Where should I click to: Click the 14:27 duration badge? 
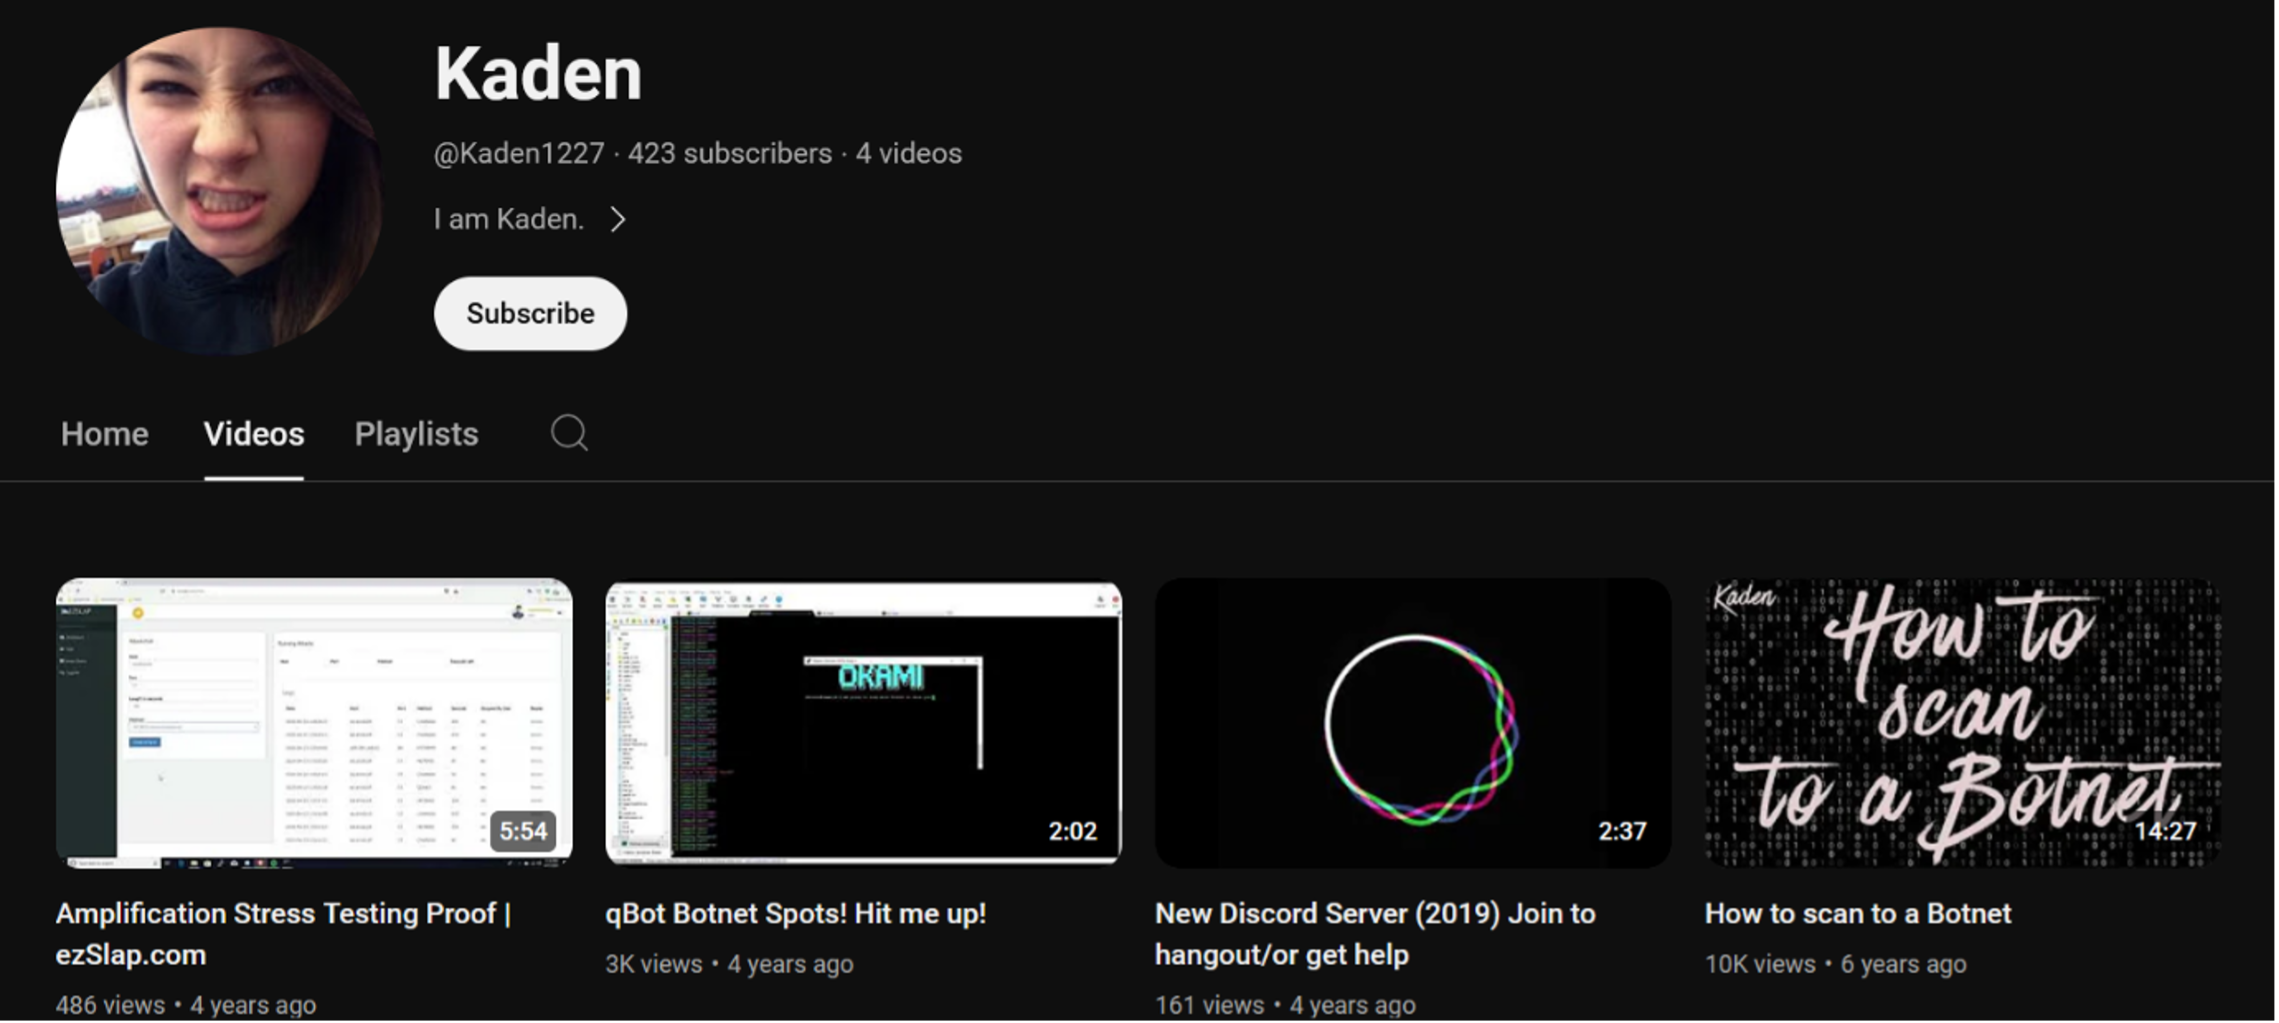[2165, 831]
